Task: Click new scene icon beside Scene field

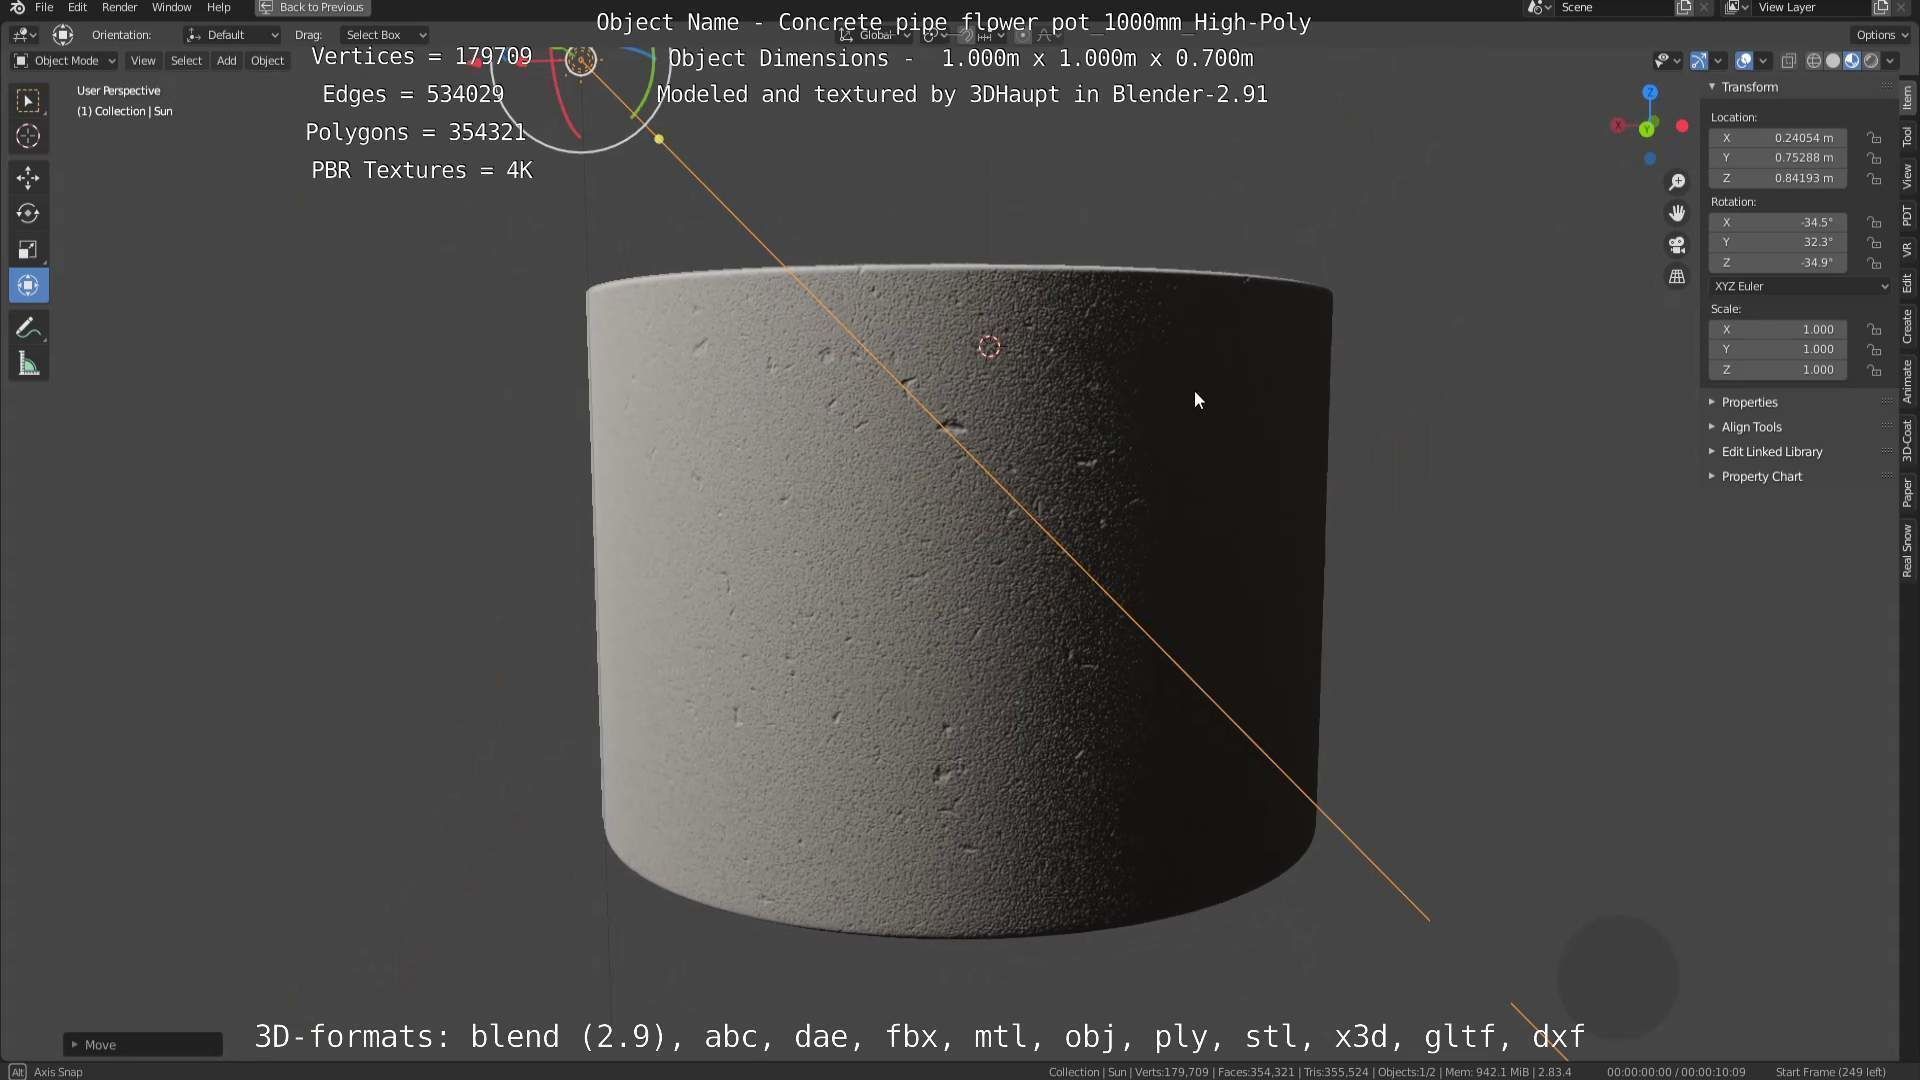Action: click(1684, 8)
